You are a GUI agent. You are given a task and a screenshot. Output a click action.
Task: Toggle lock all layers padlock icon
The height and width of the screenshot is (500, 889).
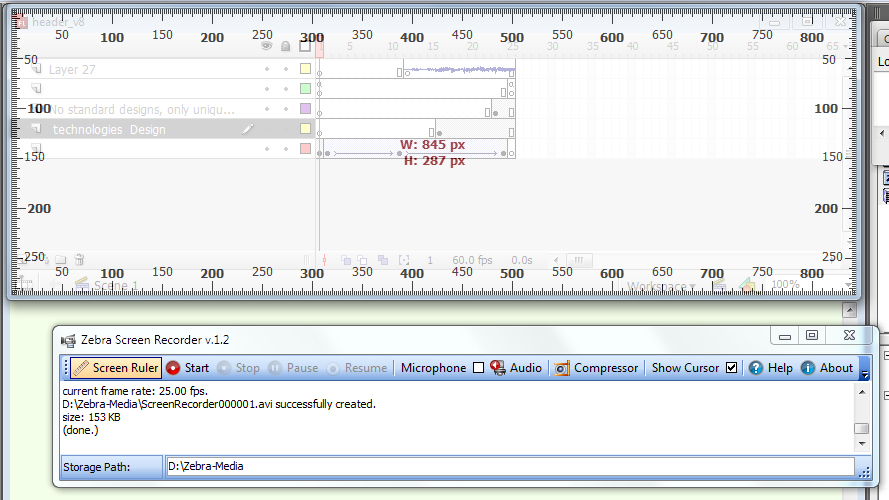tap(286, 46)
